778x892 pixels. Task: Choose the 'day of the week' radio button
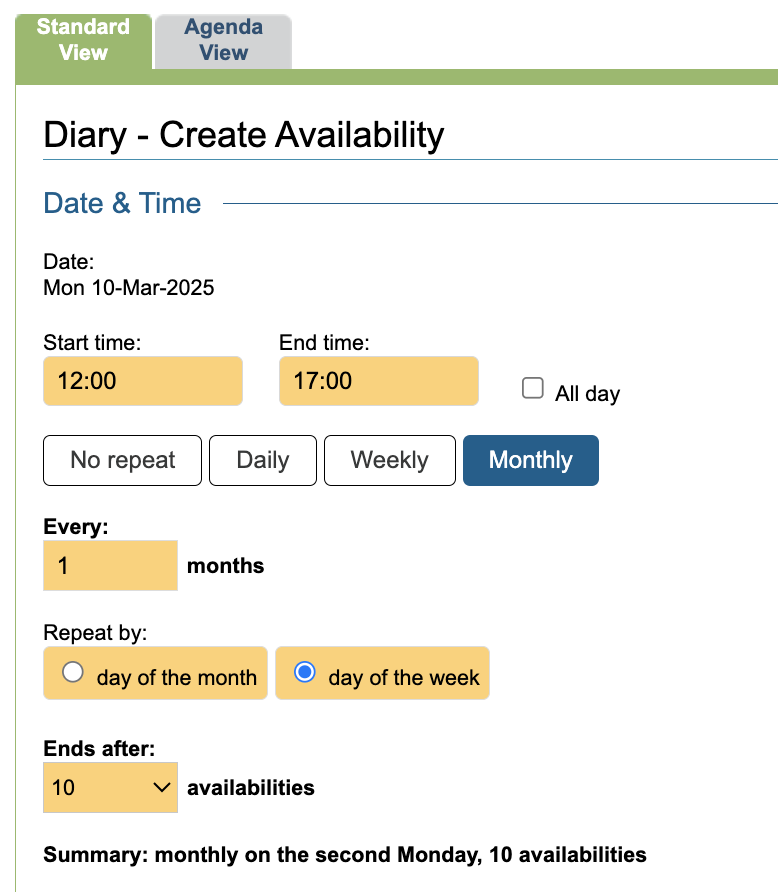pos(304,673)
